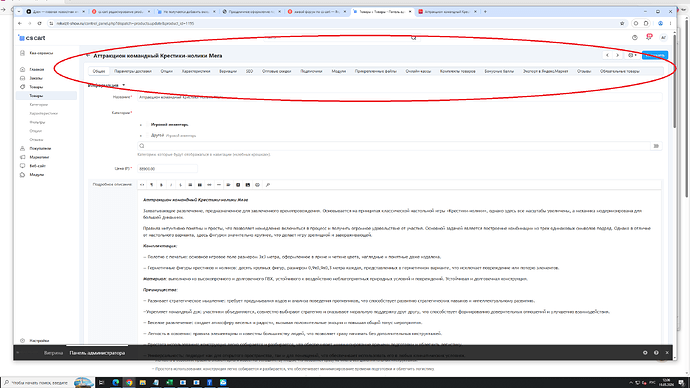Switch to the Прикрепленные файлы tab

[x=376, y=71]
